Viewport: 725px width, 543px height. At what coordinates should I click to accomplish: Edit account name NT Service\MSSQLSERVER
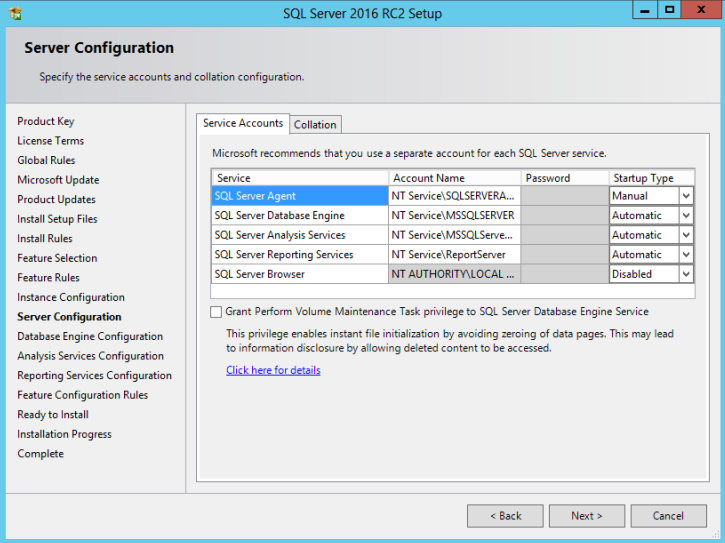(455, 216)
